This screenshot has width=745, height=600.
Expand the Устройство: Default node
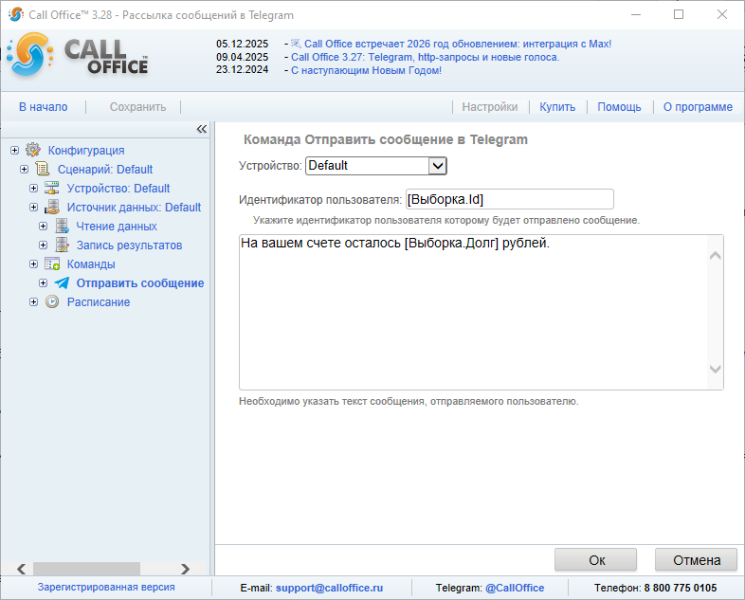33,188
